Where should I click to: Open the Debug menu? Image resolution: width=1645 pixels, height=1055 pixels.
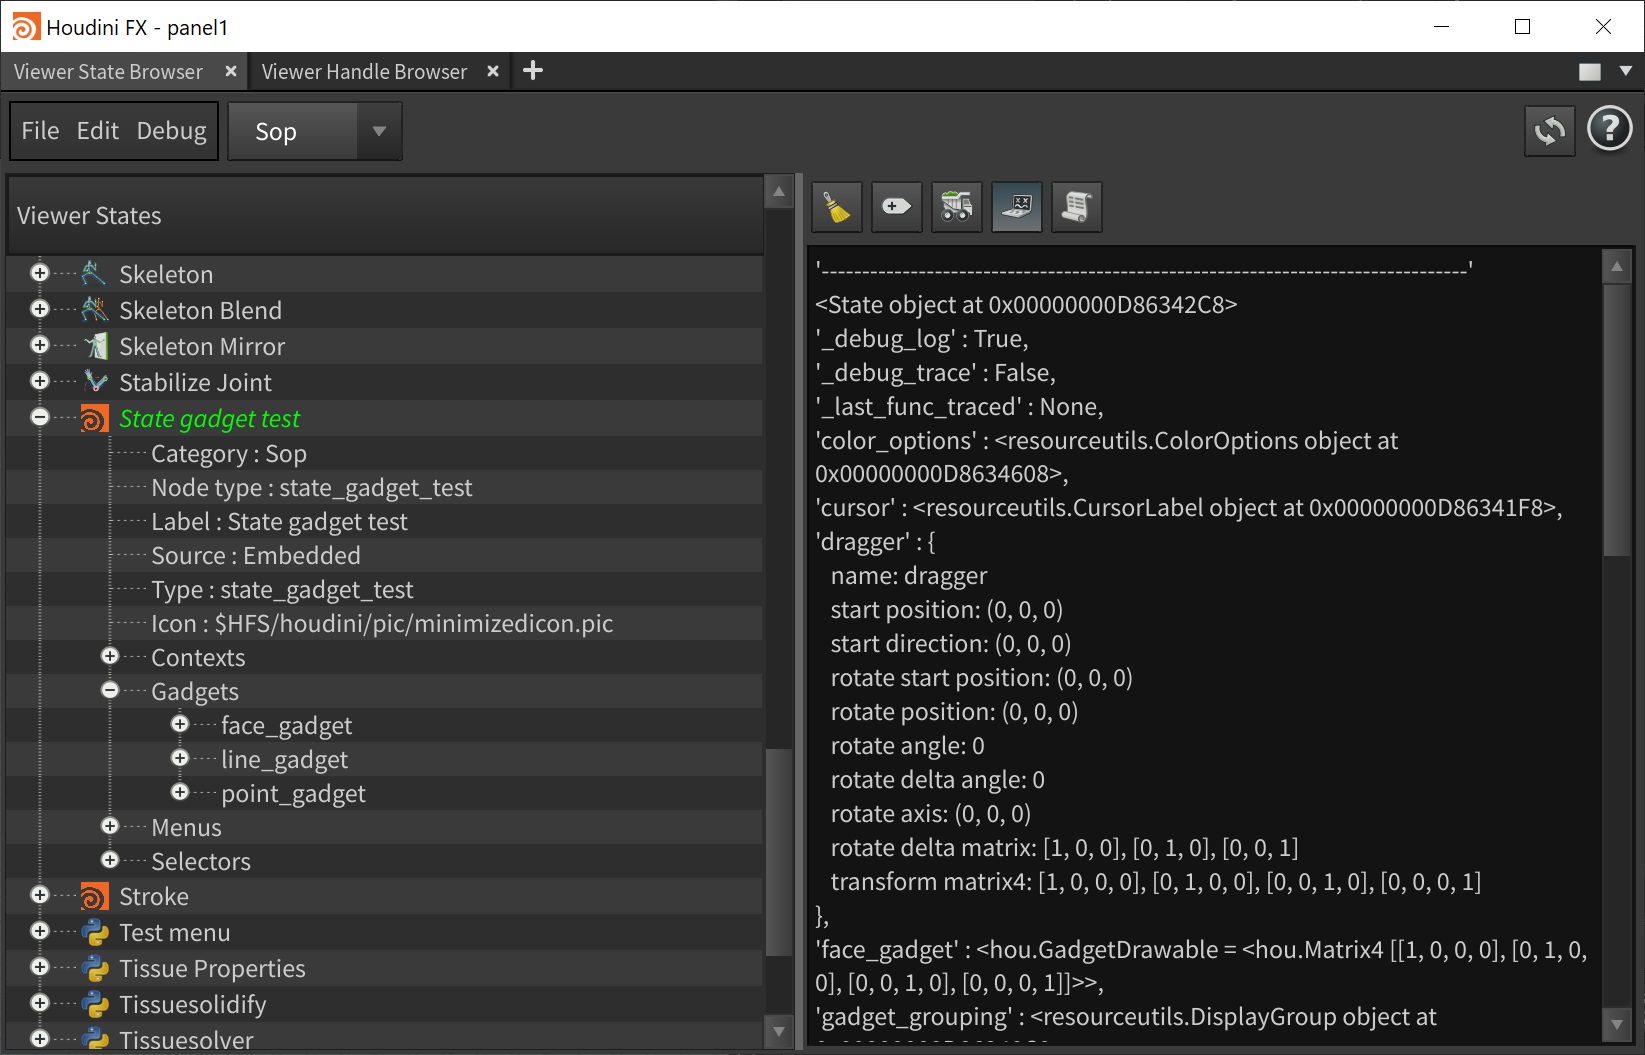click(171, 131)
